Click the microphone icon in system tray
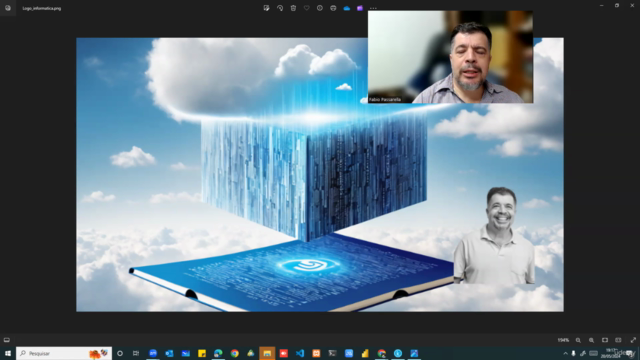640x360 pixels. pyautogui.click(x=573, y=353)
